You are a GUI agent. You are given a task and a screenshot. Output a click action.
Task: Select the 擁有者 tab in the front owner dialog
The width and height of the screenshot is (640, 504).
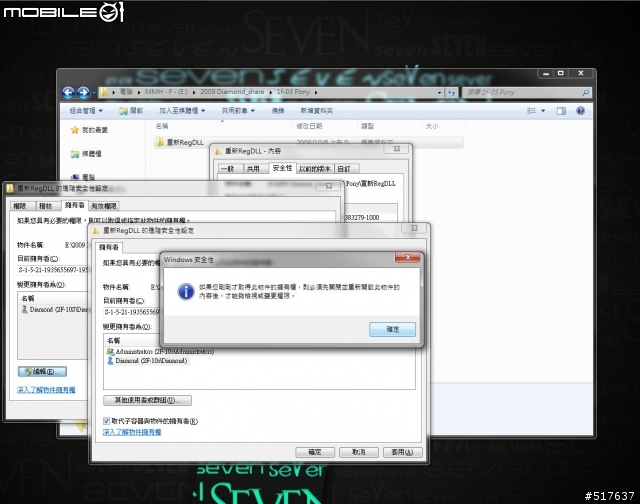click(109, 247)
